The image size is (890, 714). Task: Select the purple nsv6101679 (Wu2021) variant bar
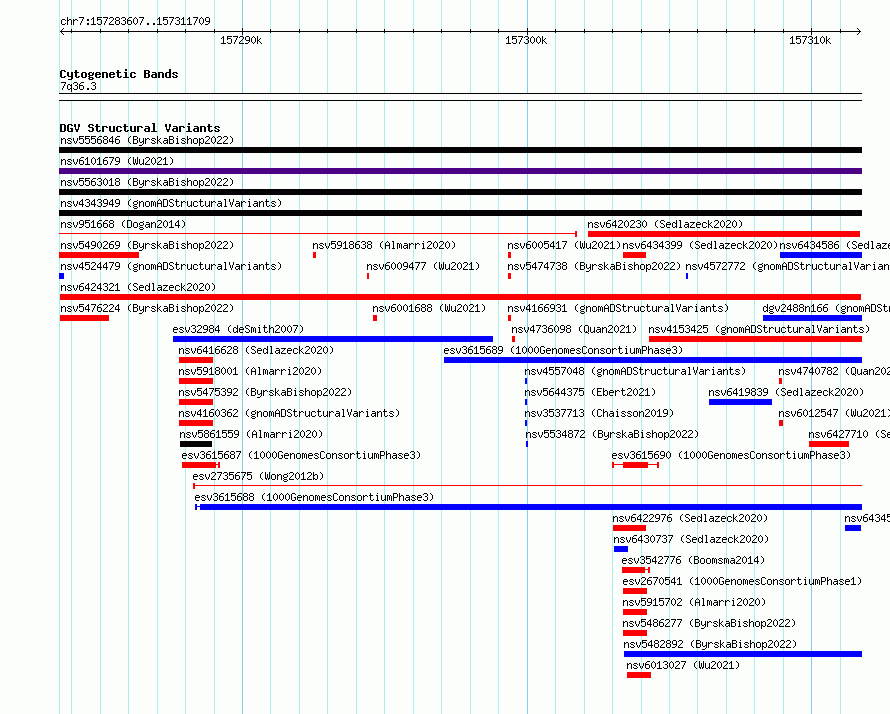click(x=460, y=171)
